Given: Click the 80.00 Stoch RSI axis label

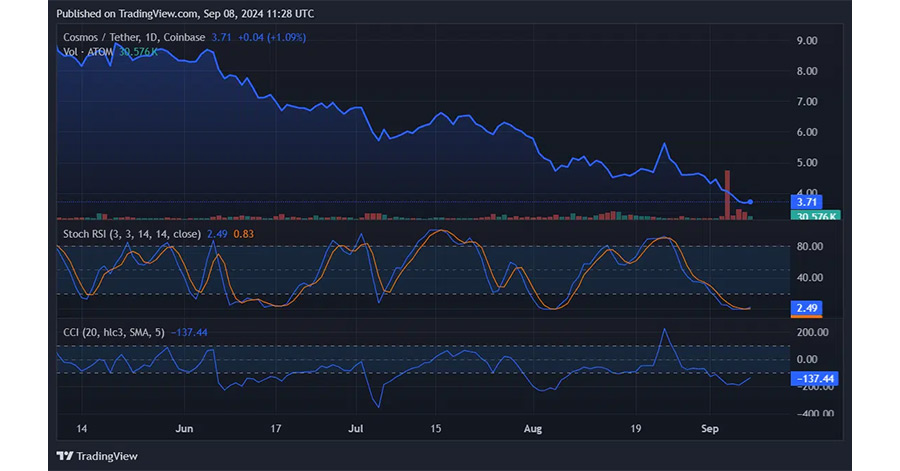Looking at the screenshot, I should [810, 247].
